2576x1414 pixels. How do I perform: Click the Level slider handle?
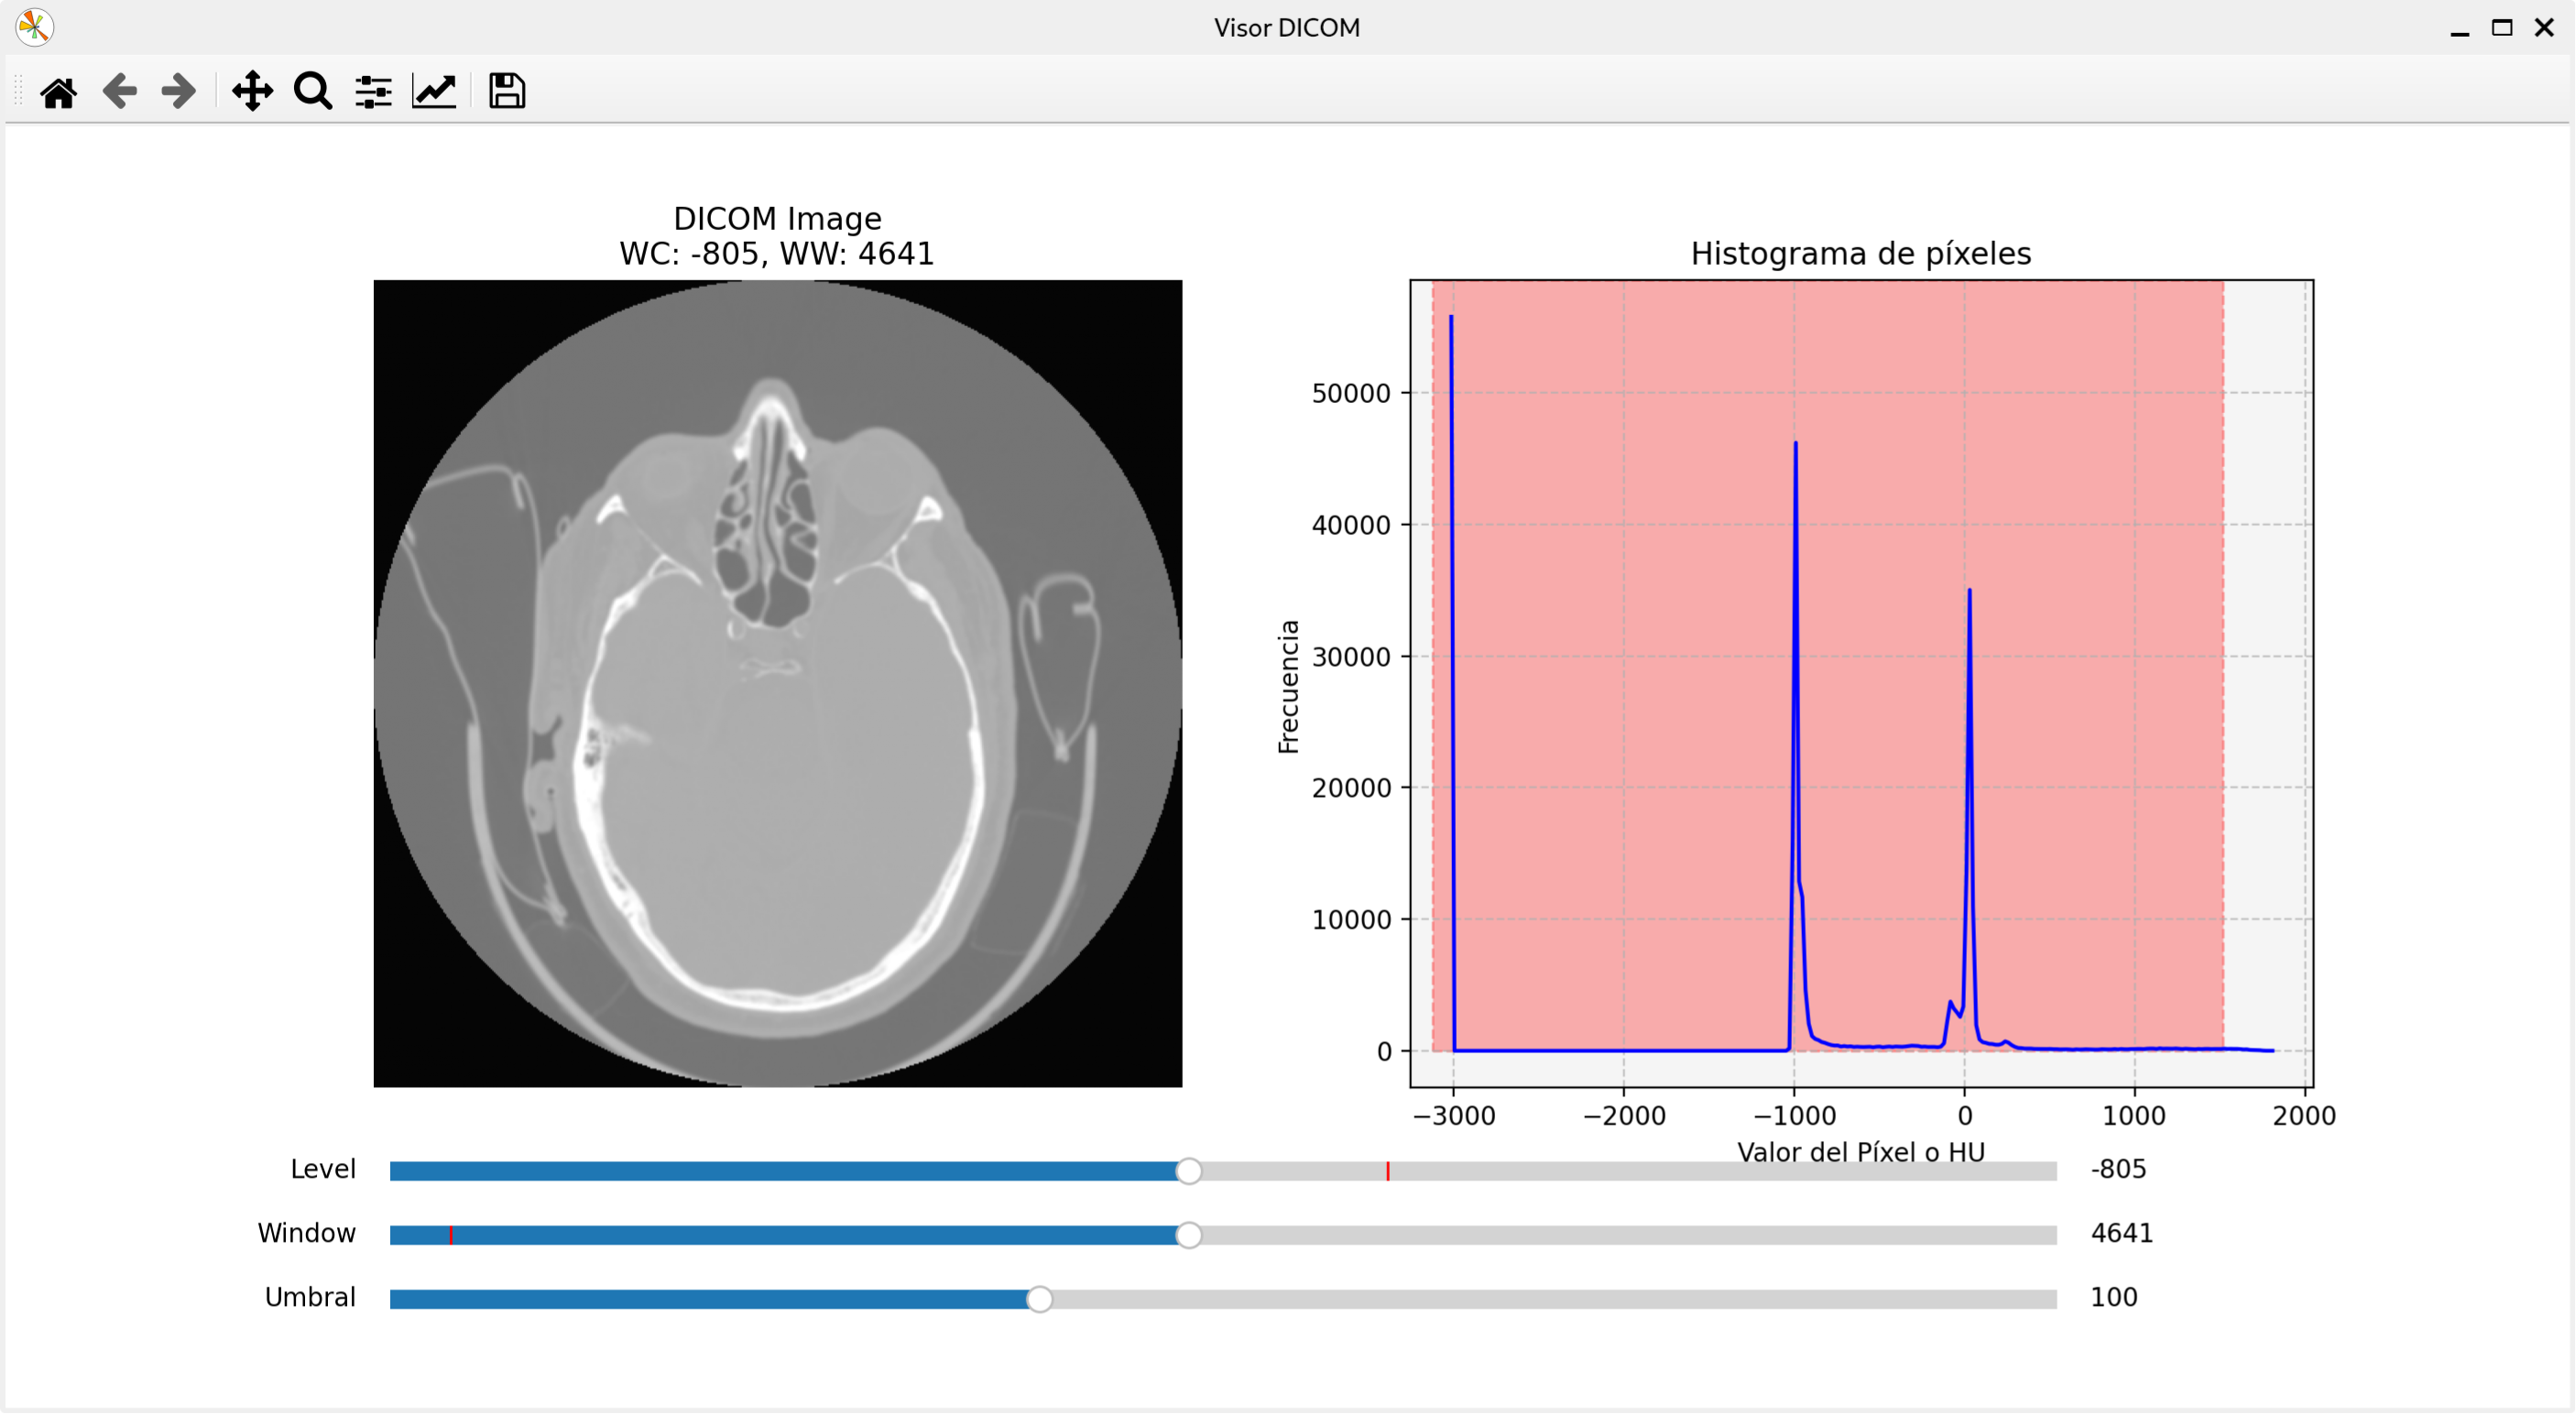[x=1188, y=1171]
